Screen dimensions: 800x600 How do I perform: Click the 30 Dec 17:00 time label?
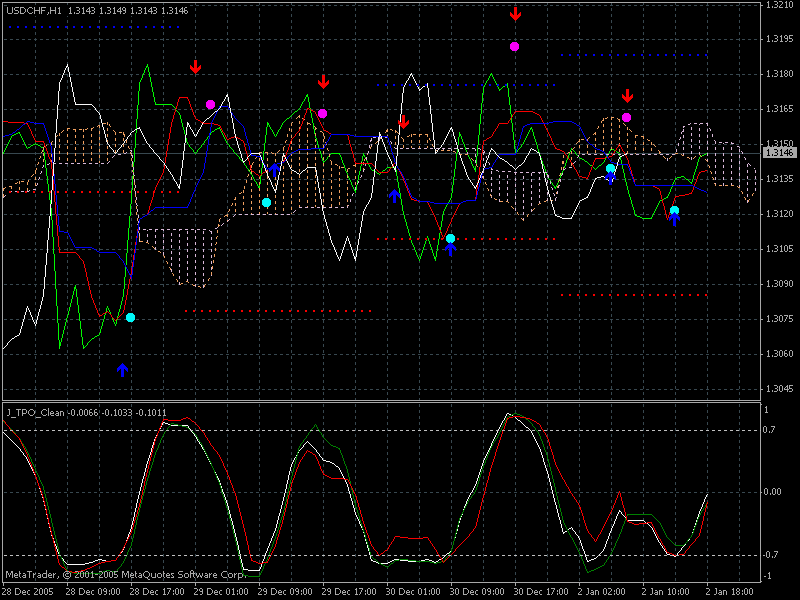point(541,592)
